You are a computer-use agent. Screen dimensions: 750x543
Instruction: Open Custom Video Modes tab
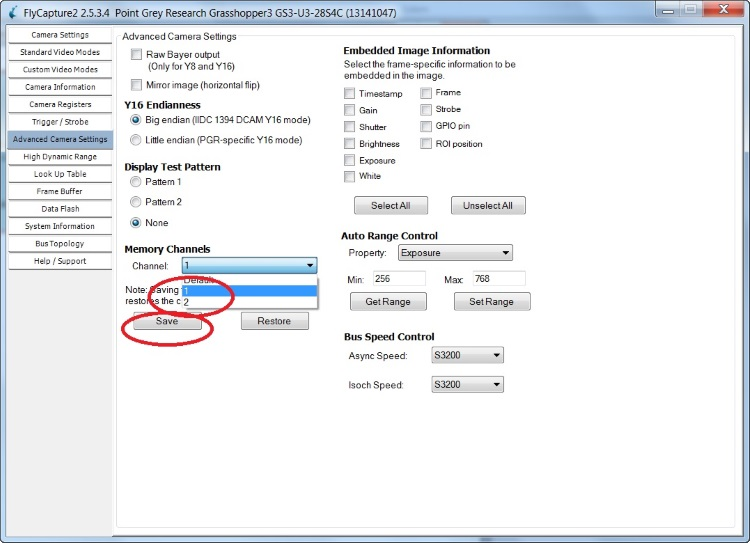(x=60, y=69)
